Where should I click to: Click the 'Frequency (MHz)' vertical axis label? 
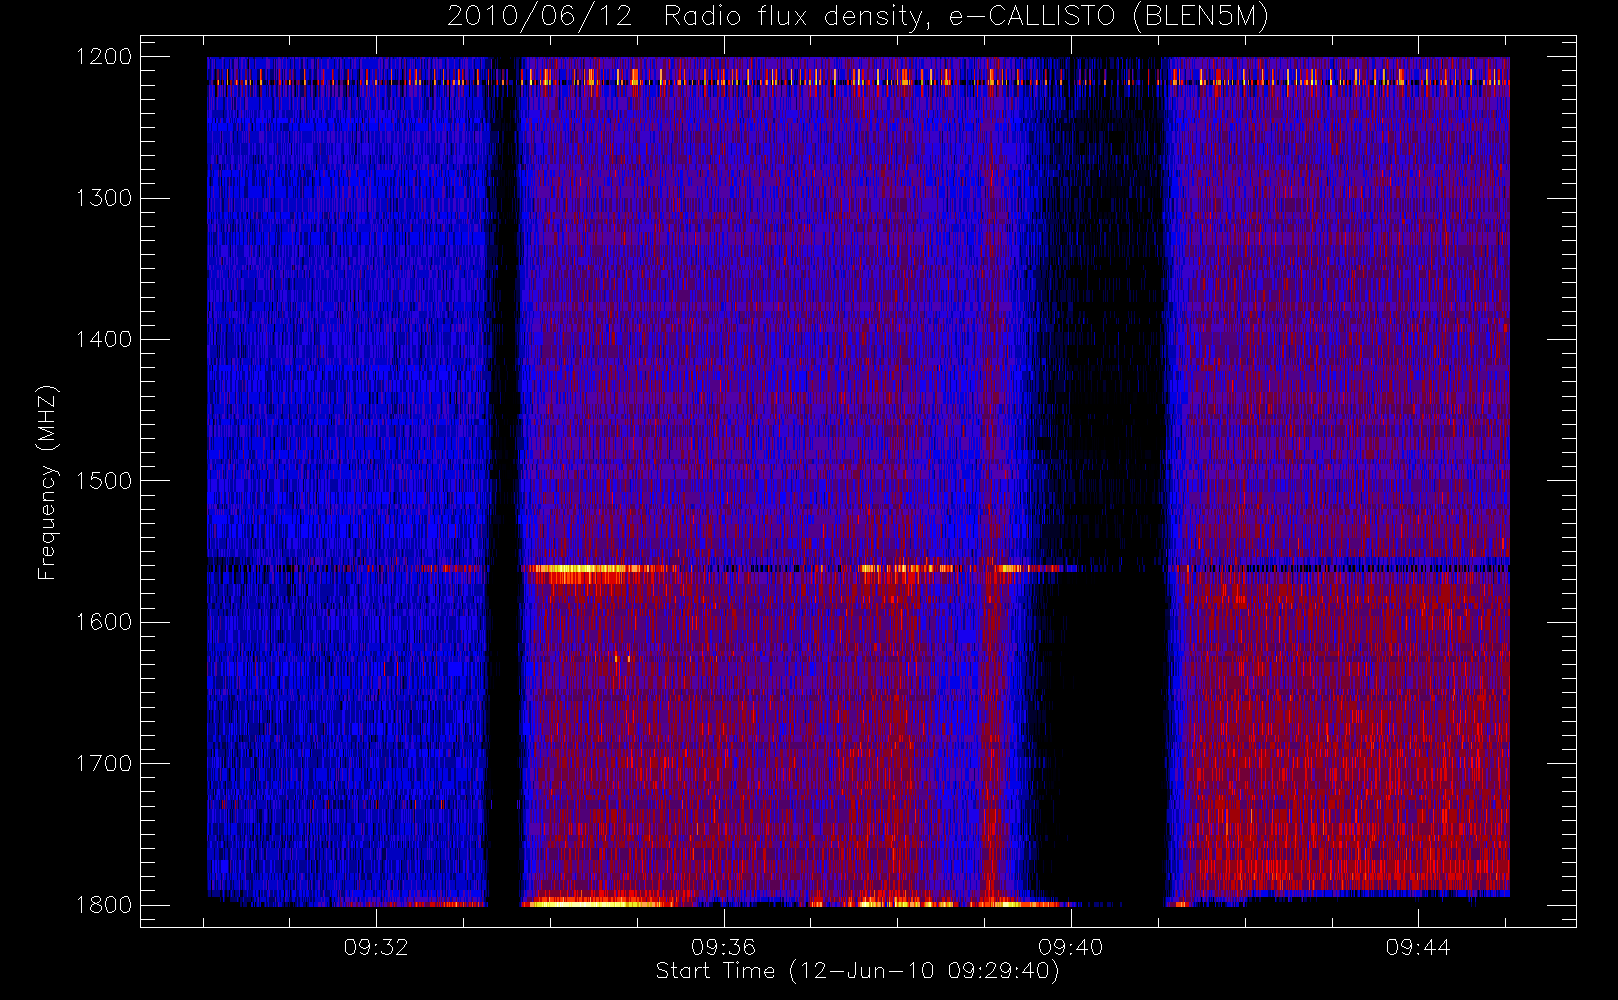pyautogui.click(x=47, y=481)
